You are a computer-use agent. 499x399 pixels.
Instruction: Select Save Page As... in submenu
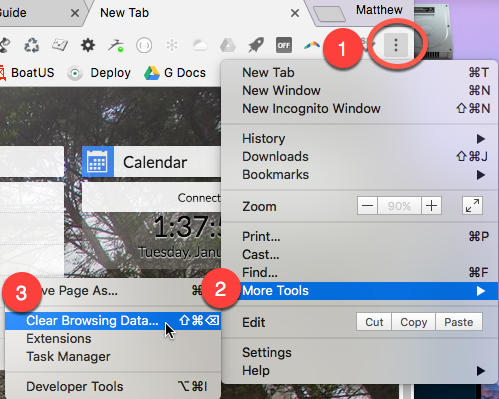click(x=113, y=291)
